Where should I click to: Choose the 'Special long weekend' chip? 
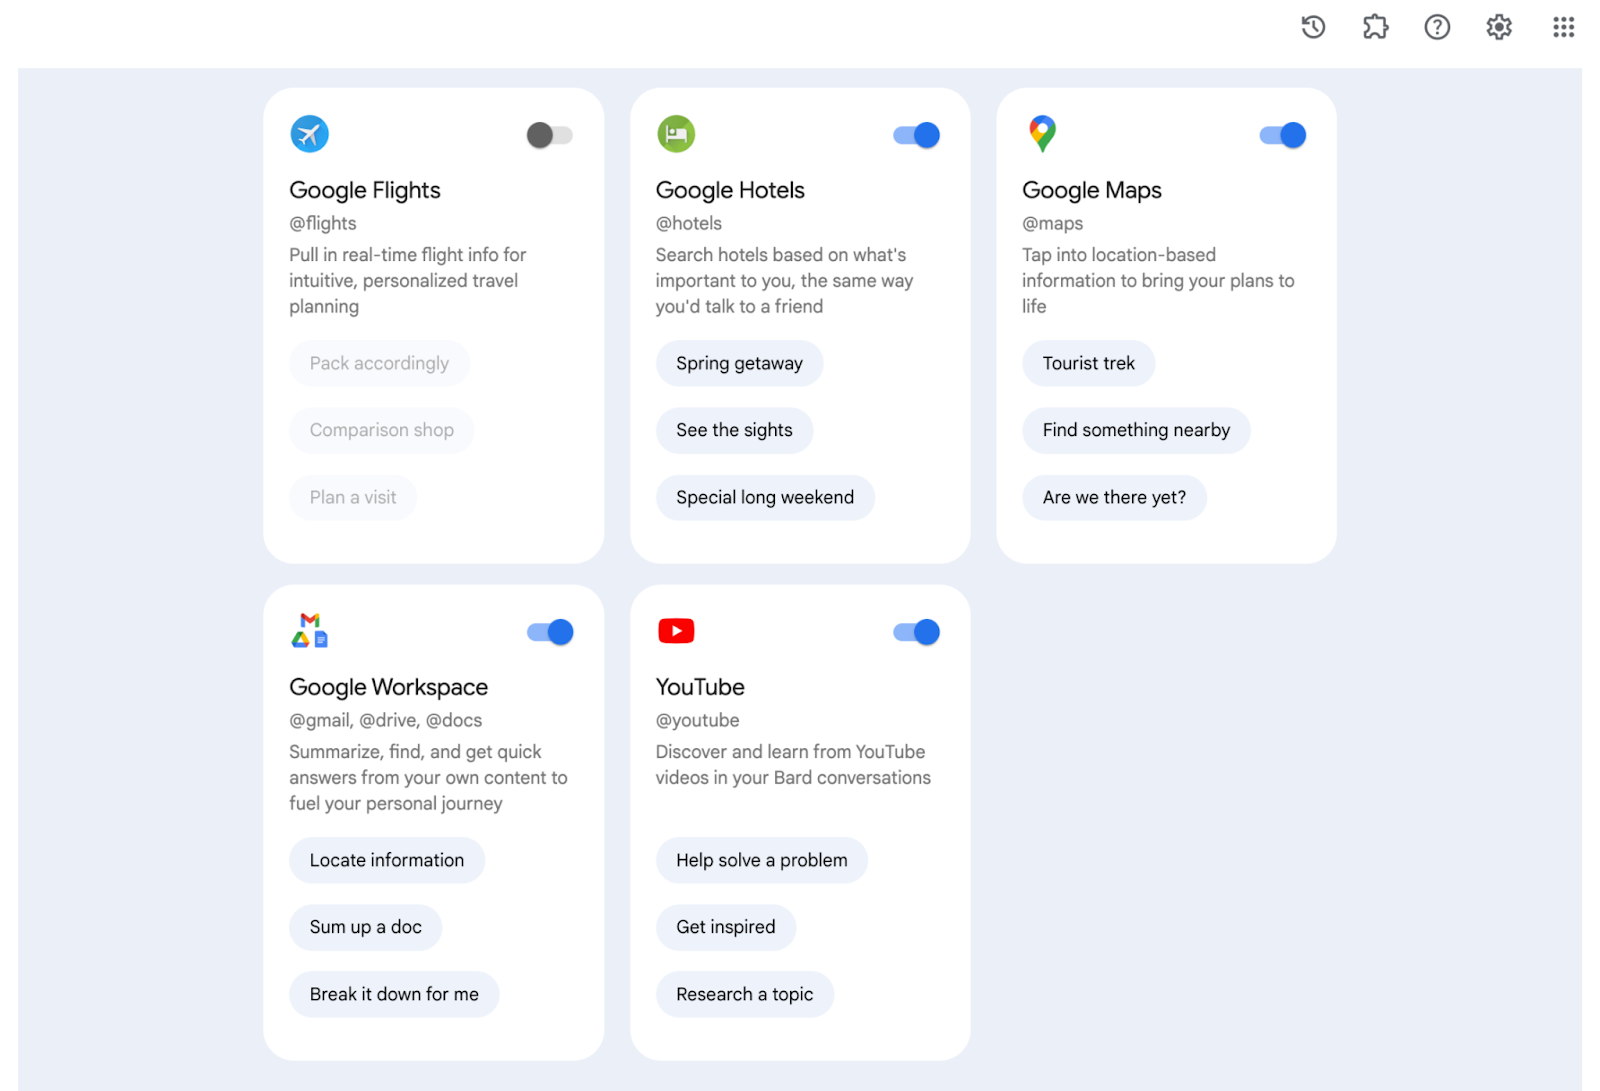(x=765, y=497)
